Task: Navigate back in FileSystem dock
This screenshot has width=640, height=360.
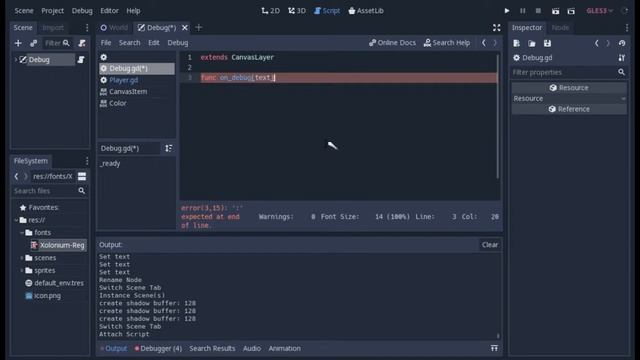Action: tap(16, 176)
